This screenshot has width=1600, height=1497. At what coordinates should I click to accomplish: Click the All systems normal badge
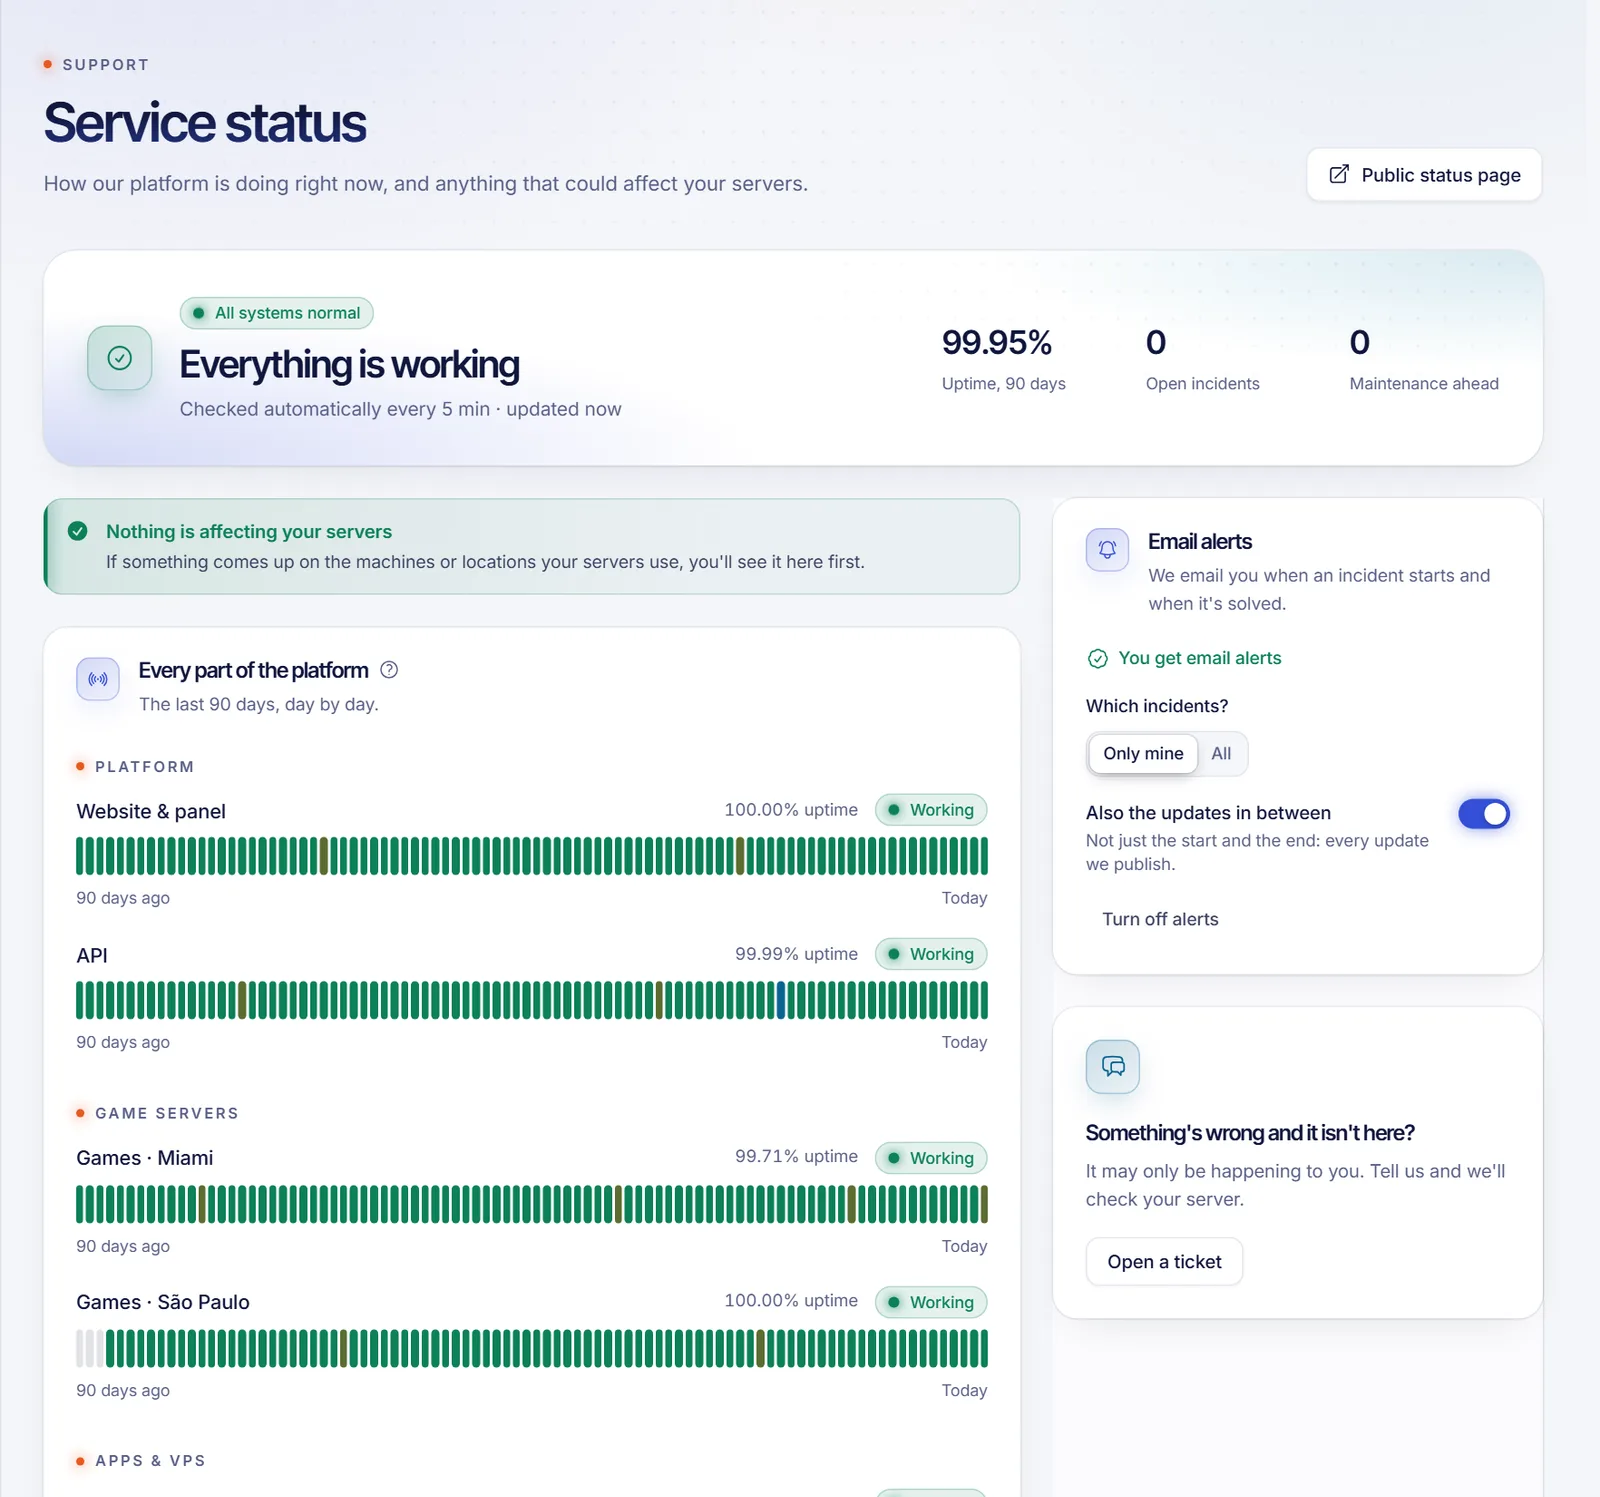pyautogui.click(x=277, y=313)
